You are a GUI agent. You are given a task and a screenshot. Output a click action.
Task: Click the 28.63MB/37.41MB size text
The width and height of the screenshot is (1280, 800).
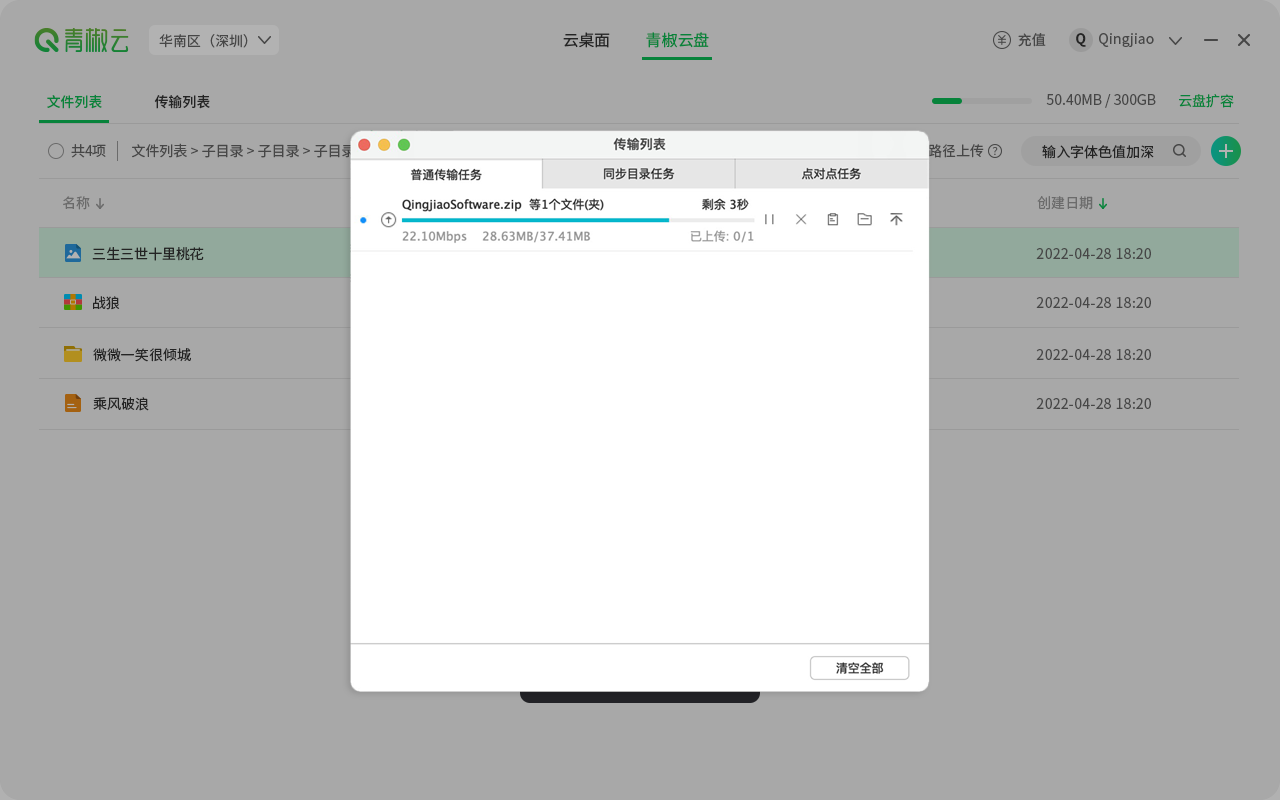[x=536, y=236]
